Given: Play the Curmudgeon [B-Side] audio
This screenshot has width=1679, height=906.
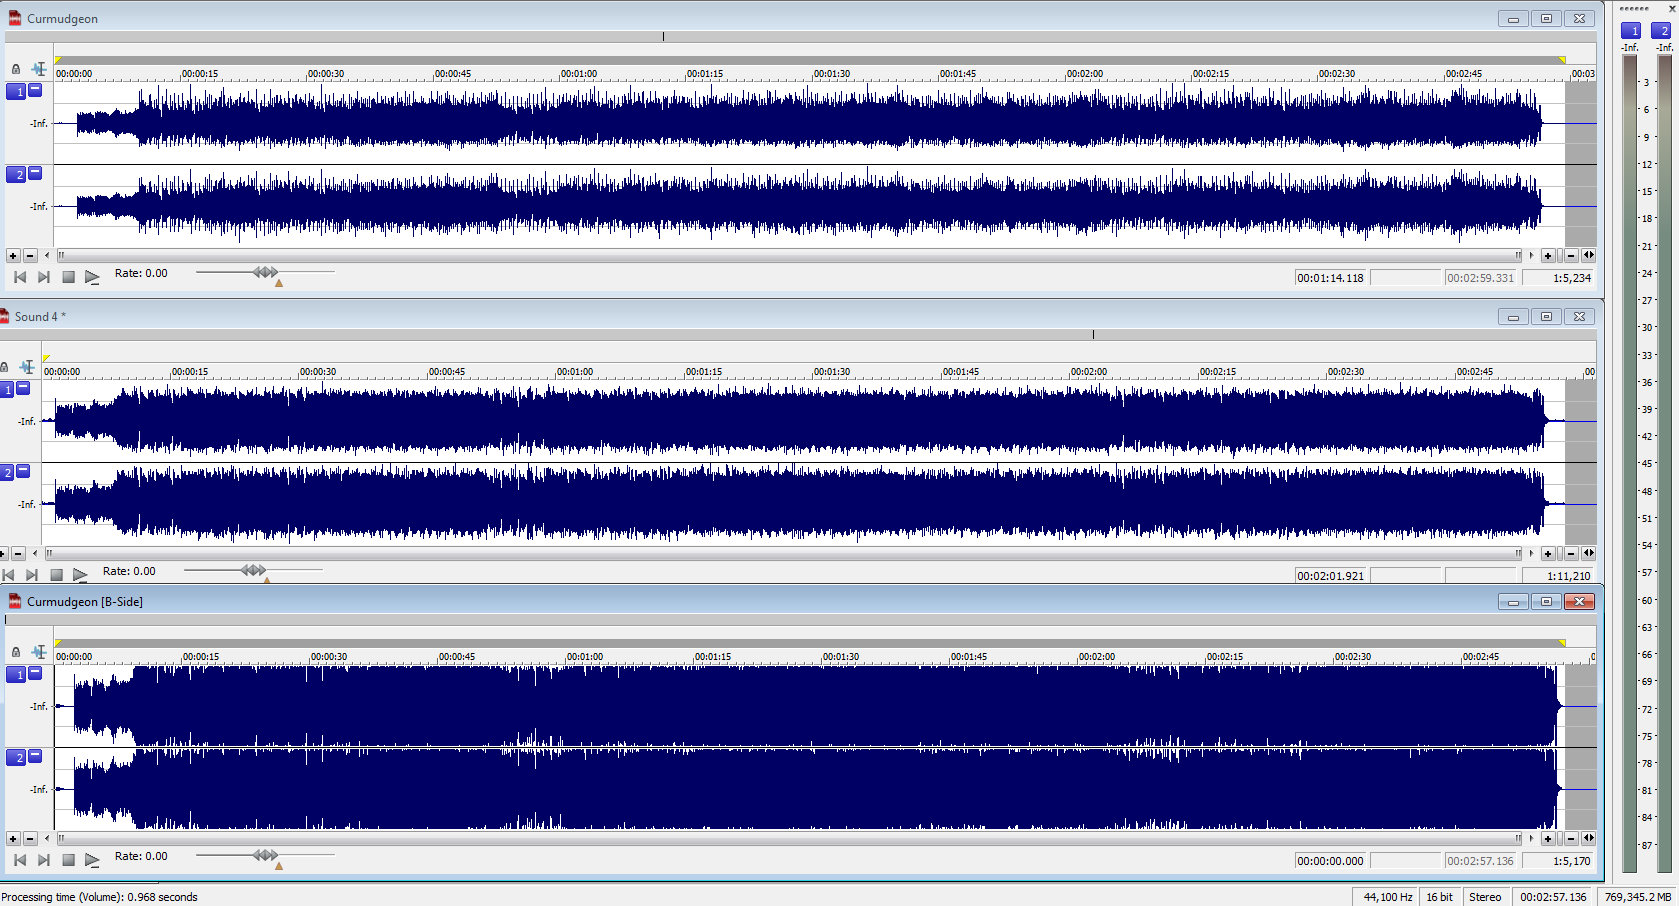Looking at the screenshot, I should point(92,860).
